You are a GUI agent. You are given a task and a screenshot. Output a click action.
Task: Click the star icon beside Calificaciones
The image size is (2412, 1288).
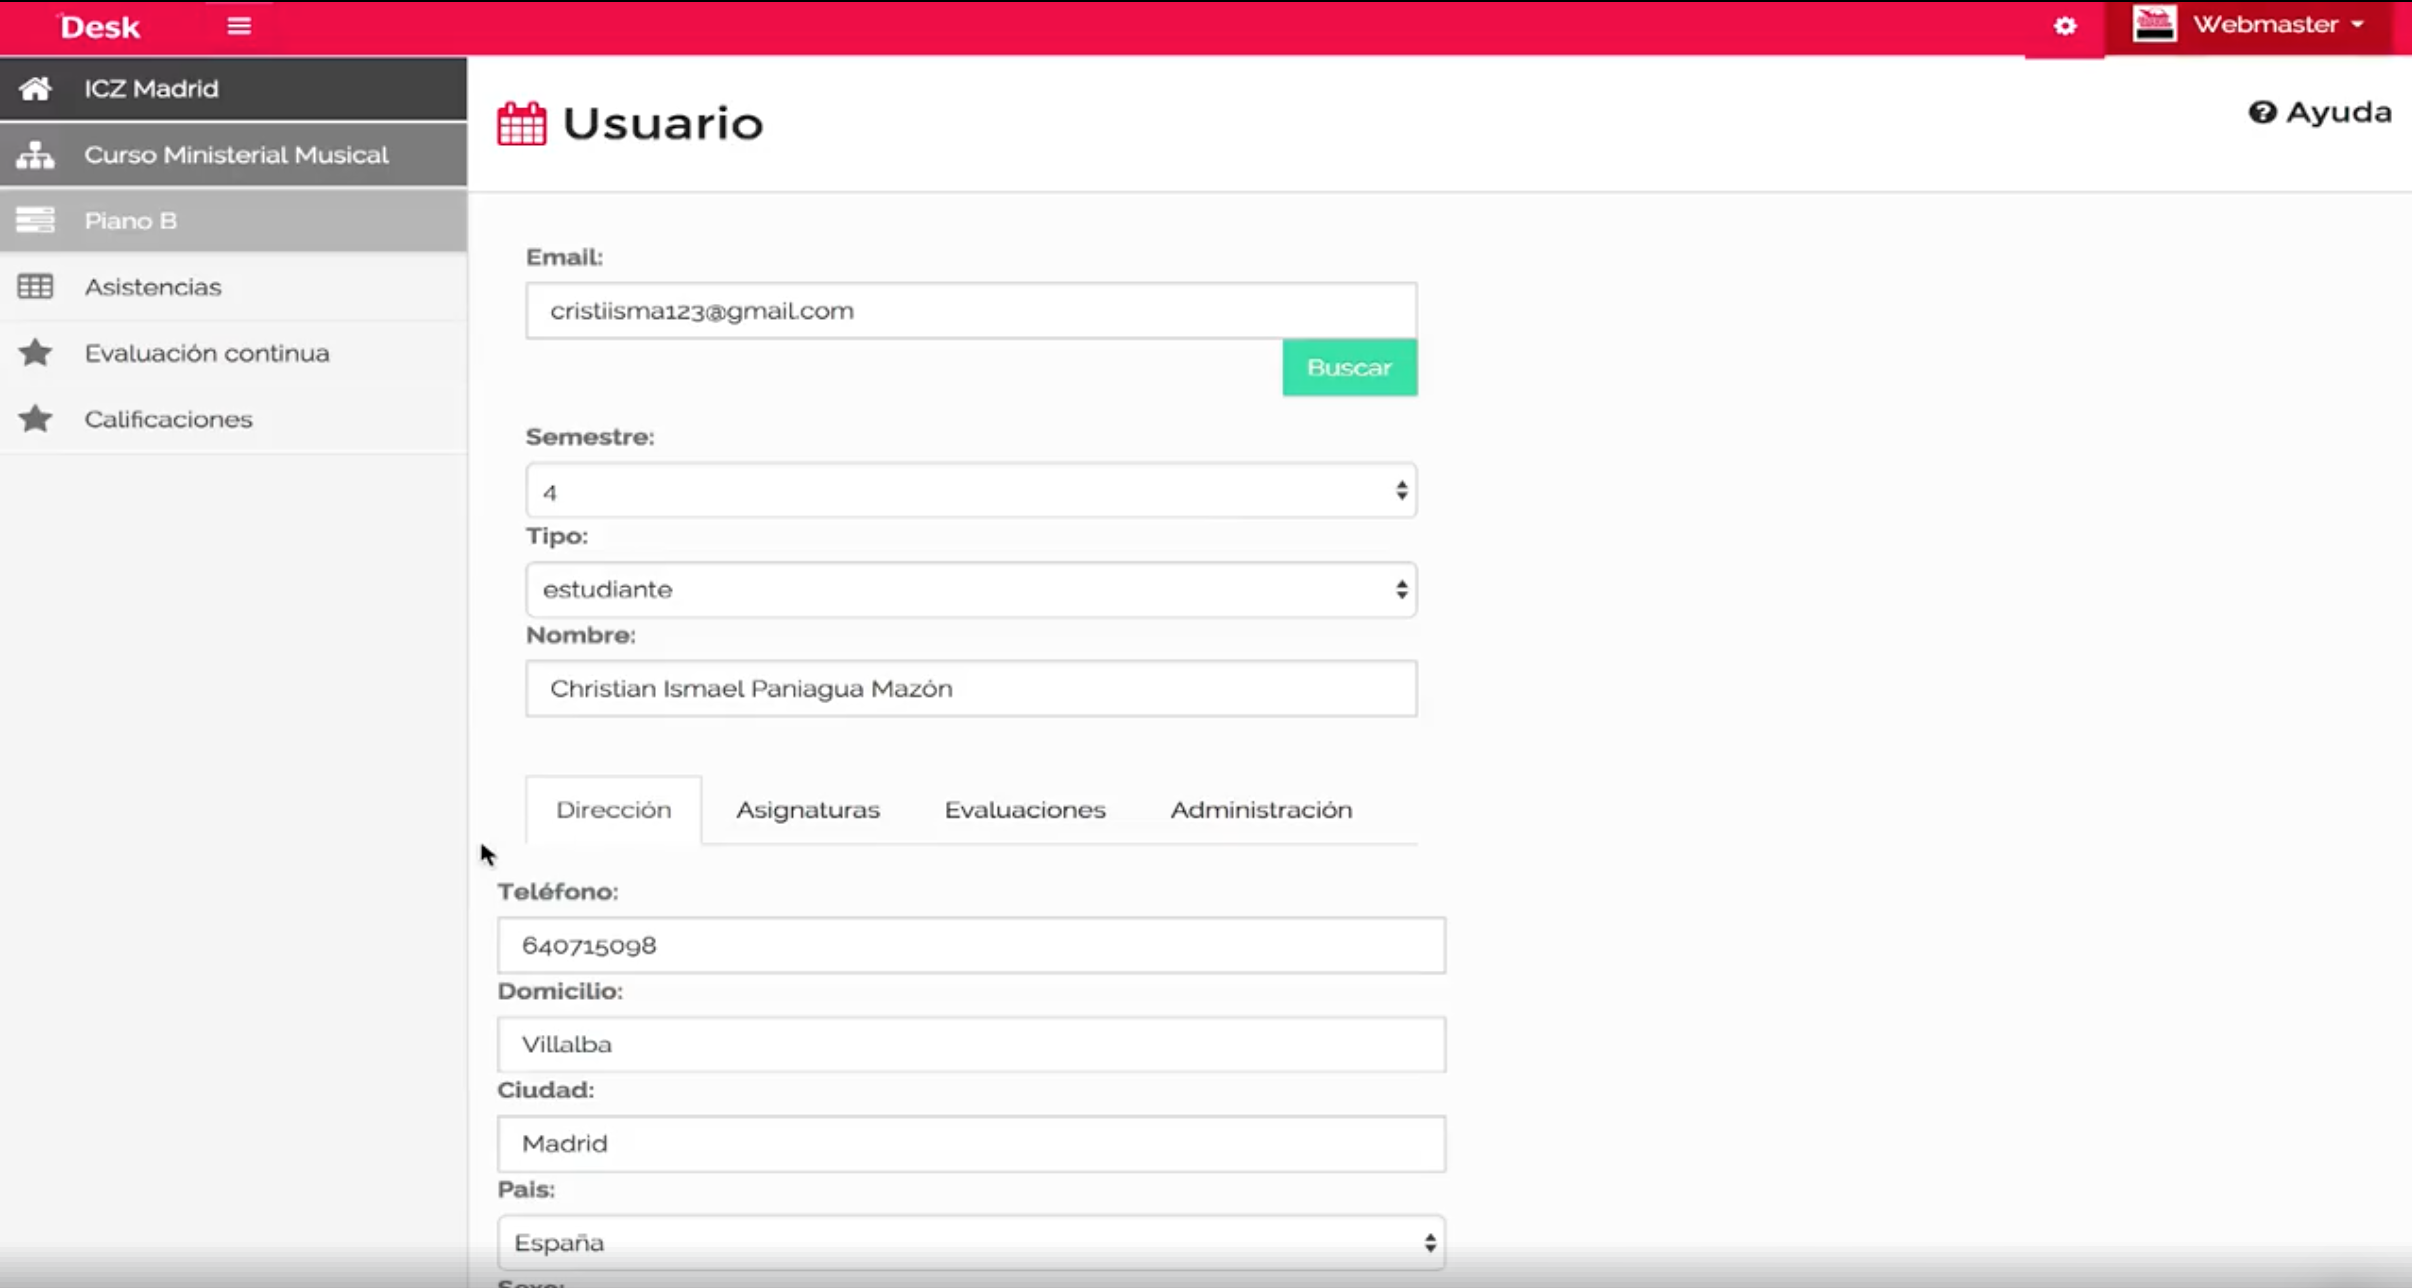pyautogui.click(x=35, y=419)
